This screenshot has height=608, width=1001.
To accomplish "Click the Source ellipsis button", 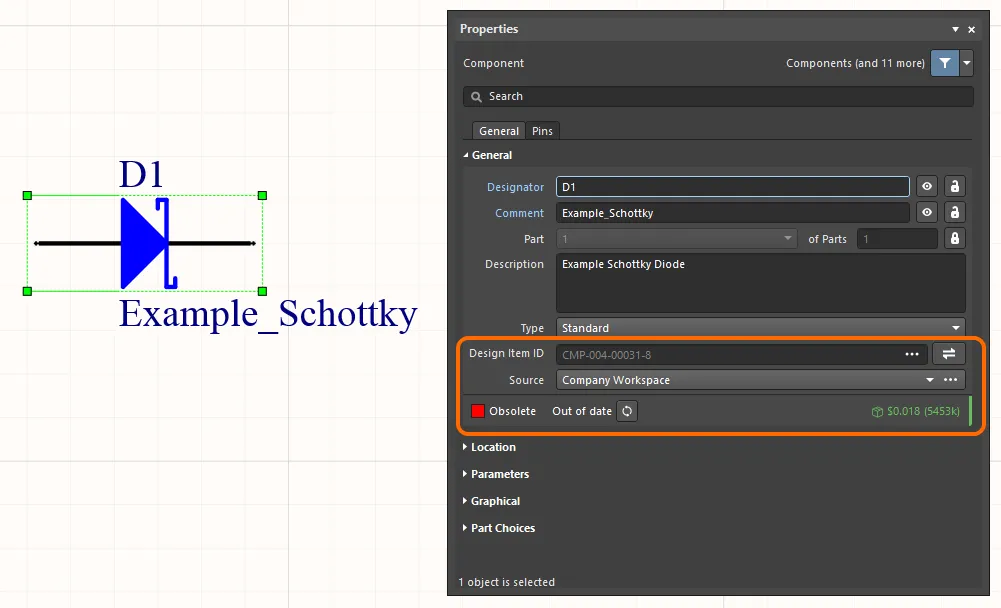I will tap(951, 380).
